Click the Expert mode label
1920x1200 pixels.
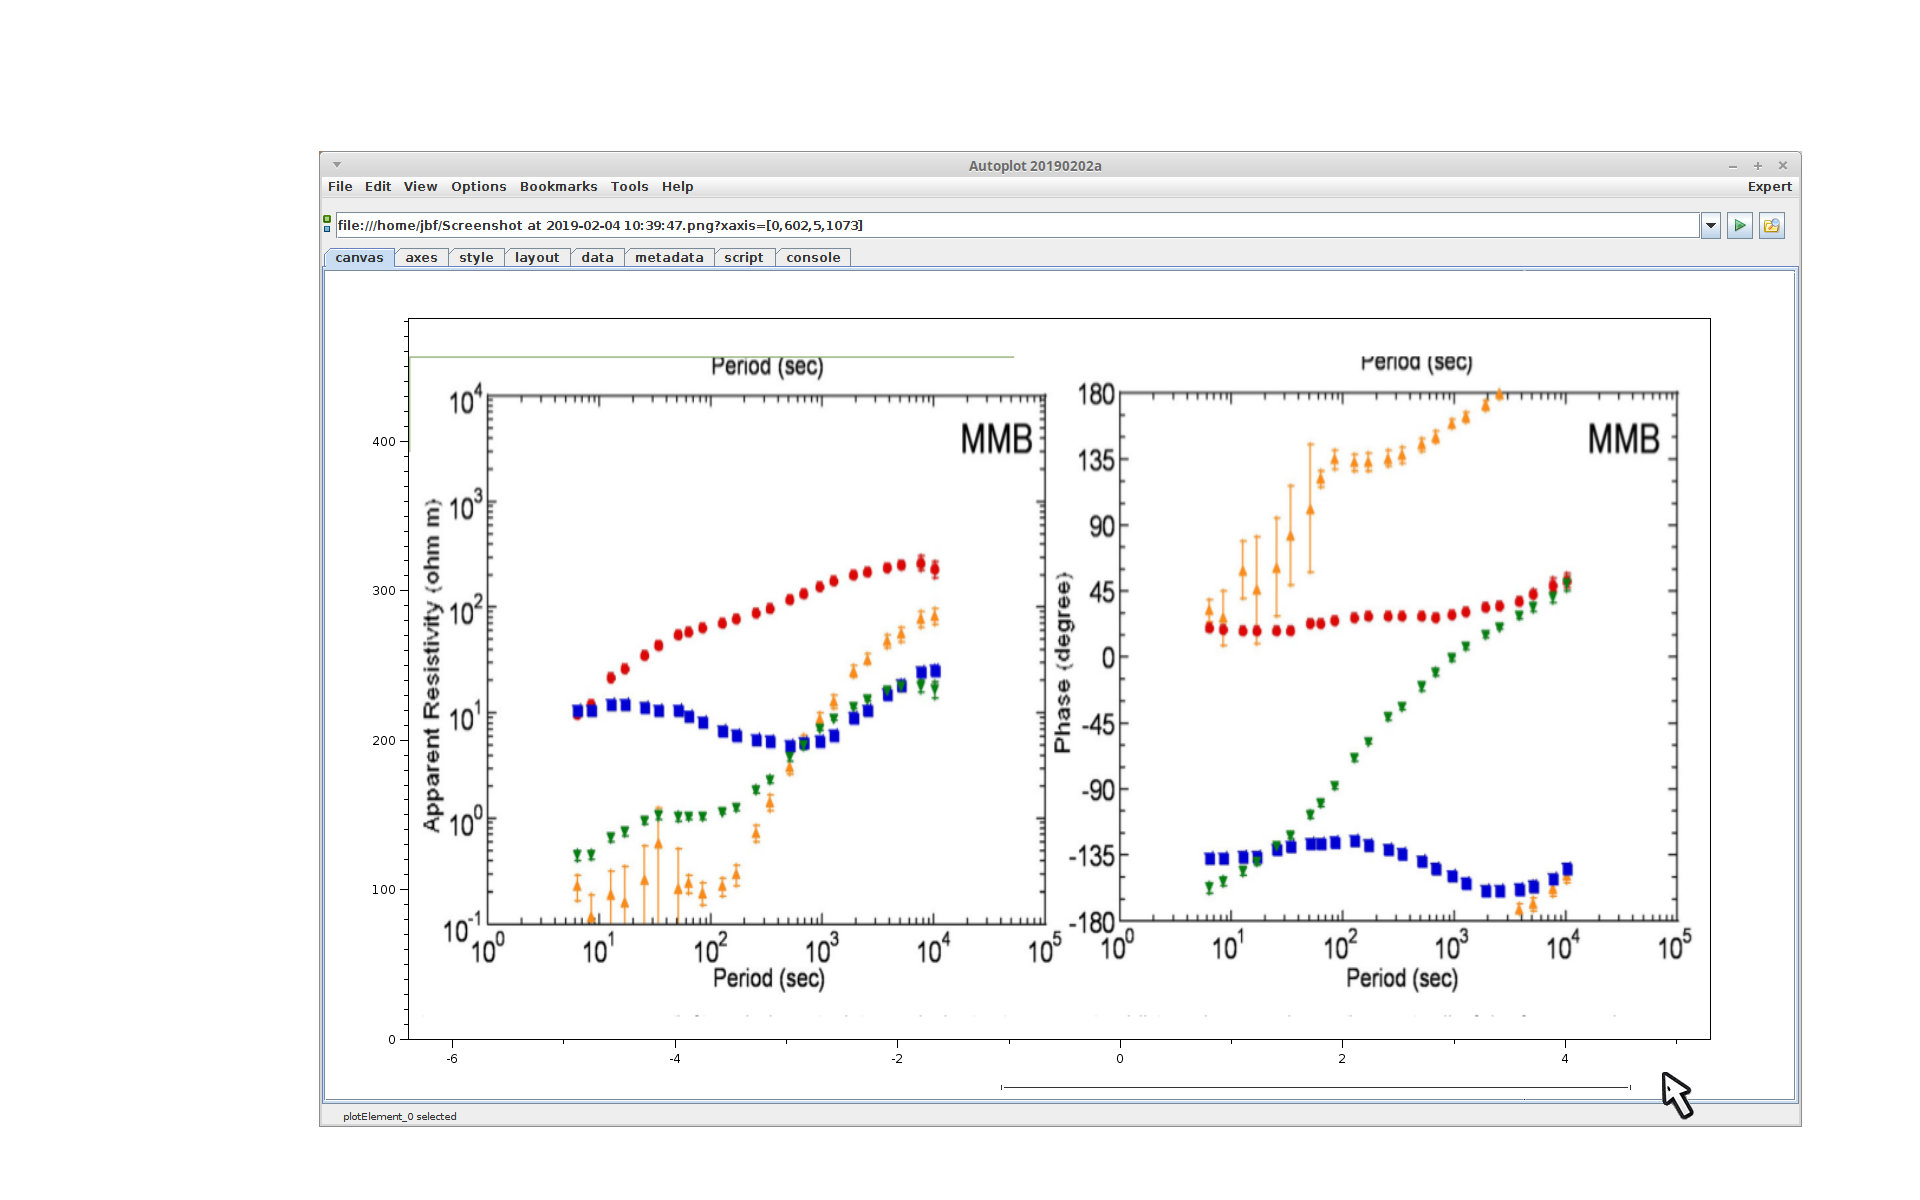pos(1769,187)
